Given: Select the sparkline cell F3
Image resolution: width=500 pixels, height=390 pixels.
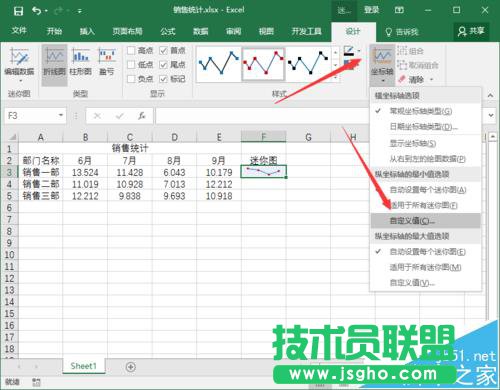Looking at the screenshot, I should 263,172.
